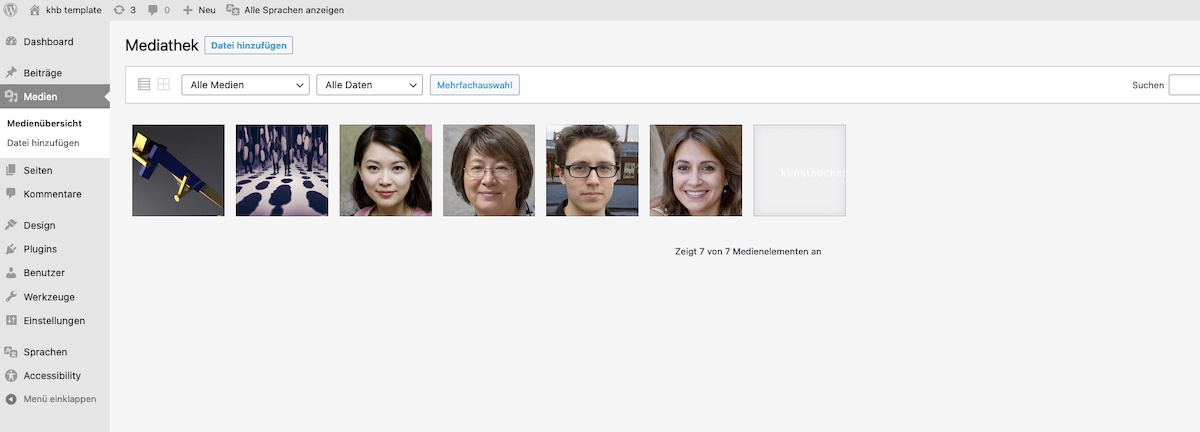Click the plus icon next to Neu

tap(187, 10)
